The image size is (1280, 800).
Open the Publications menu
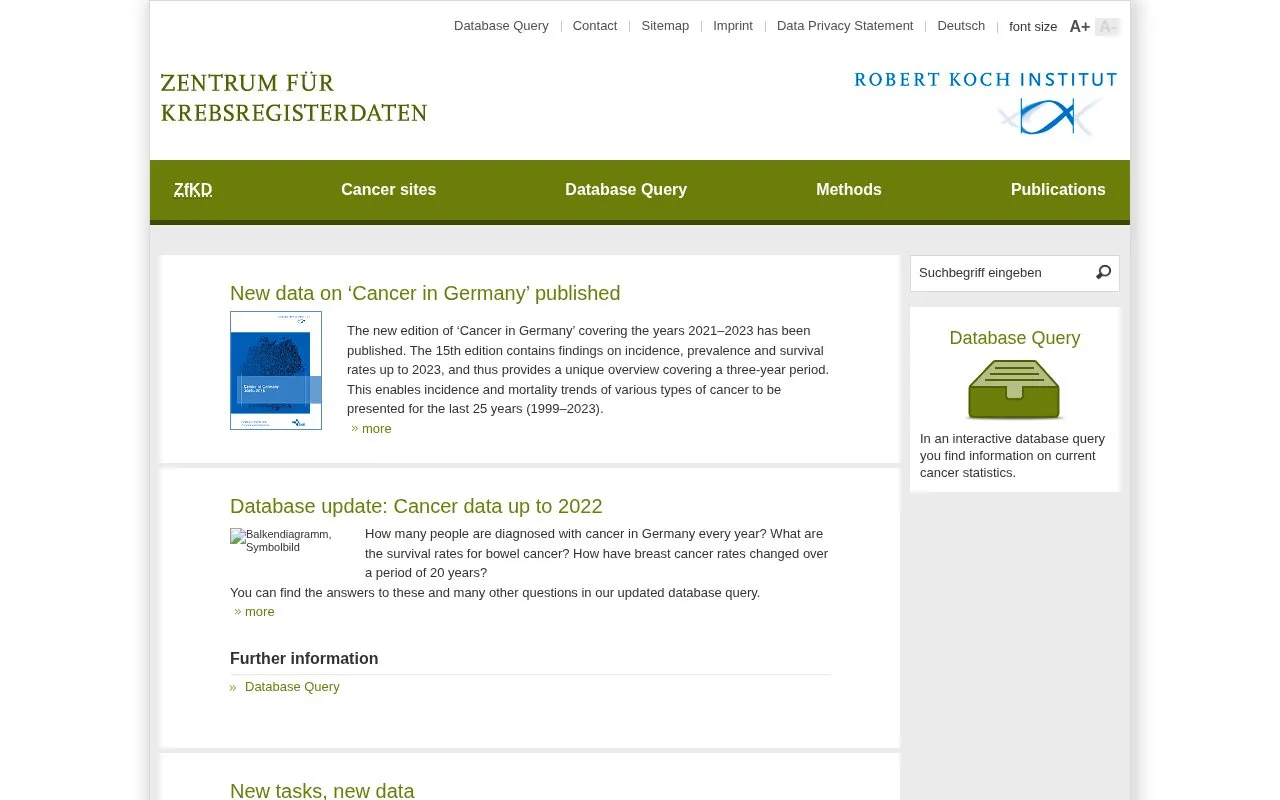(1058, 190)
